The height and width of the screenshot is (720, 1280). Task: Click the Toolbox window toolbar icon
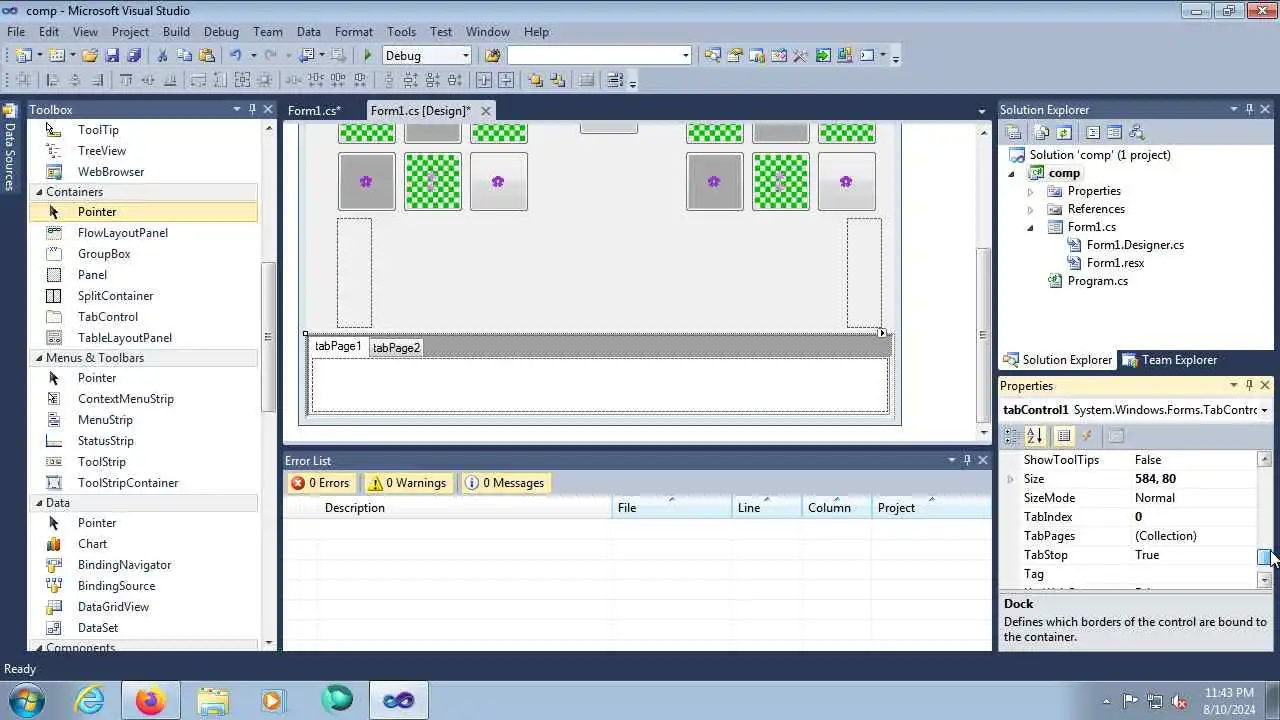coord(800,55)
